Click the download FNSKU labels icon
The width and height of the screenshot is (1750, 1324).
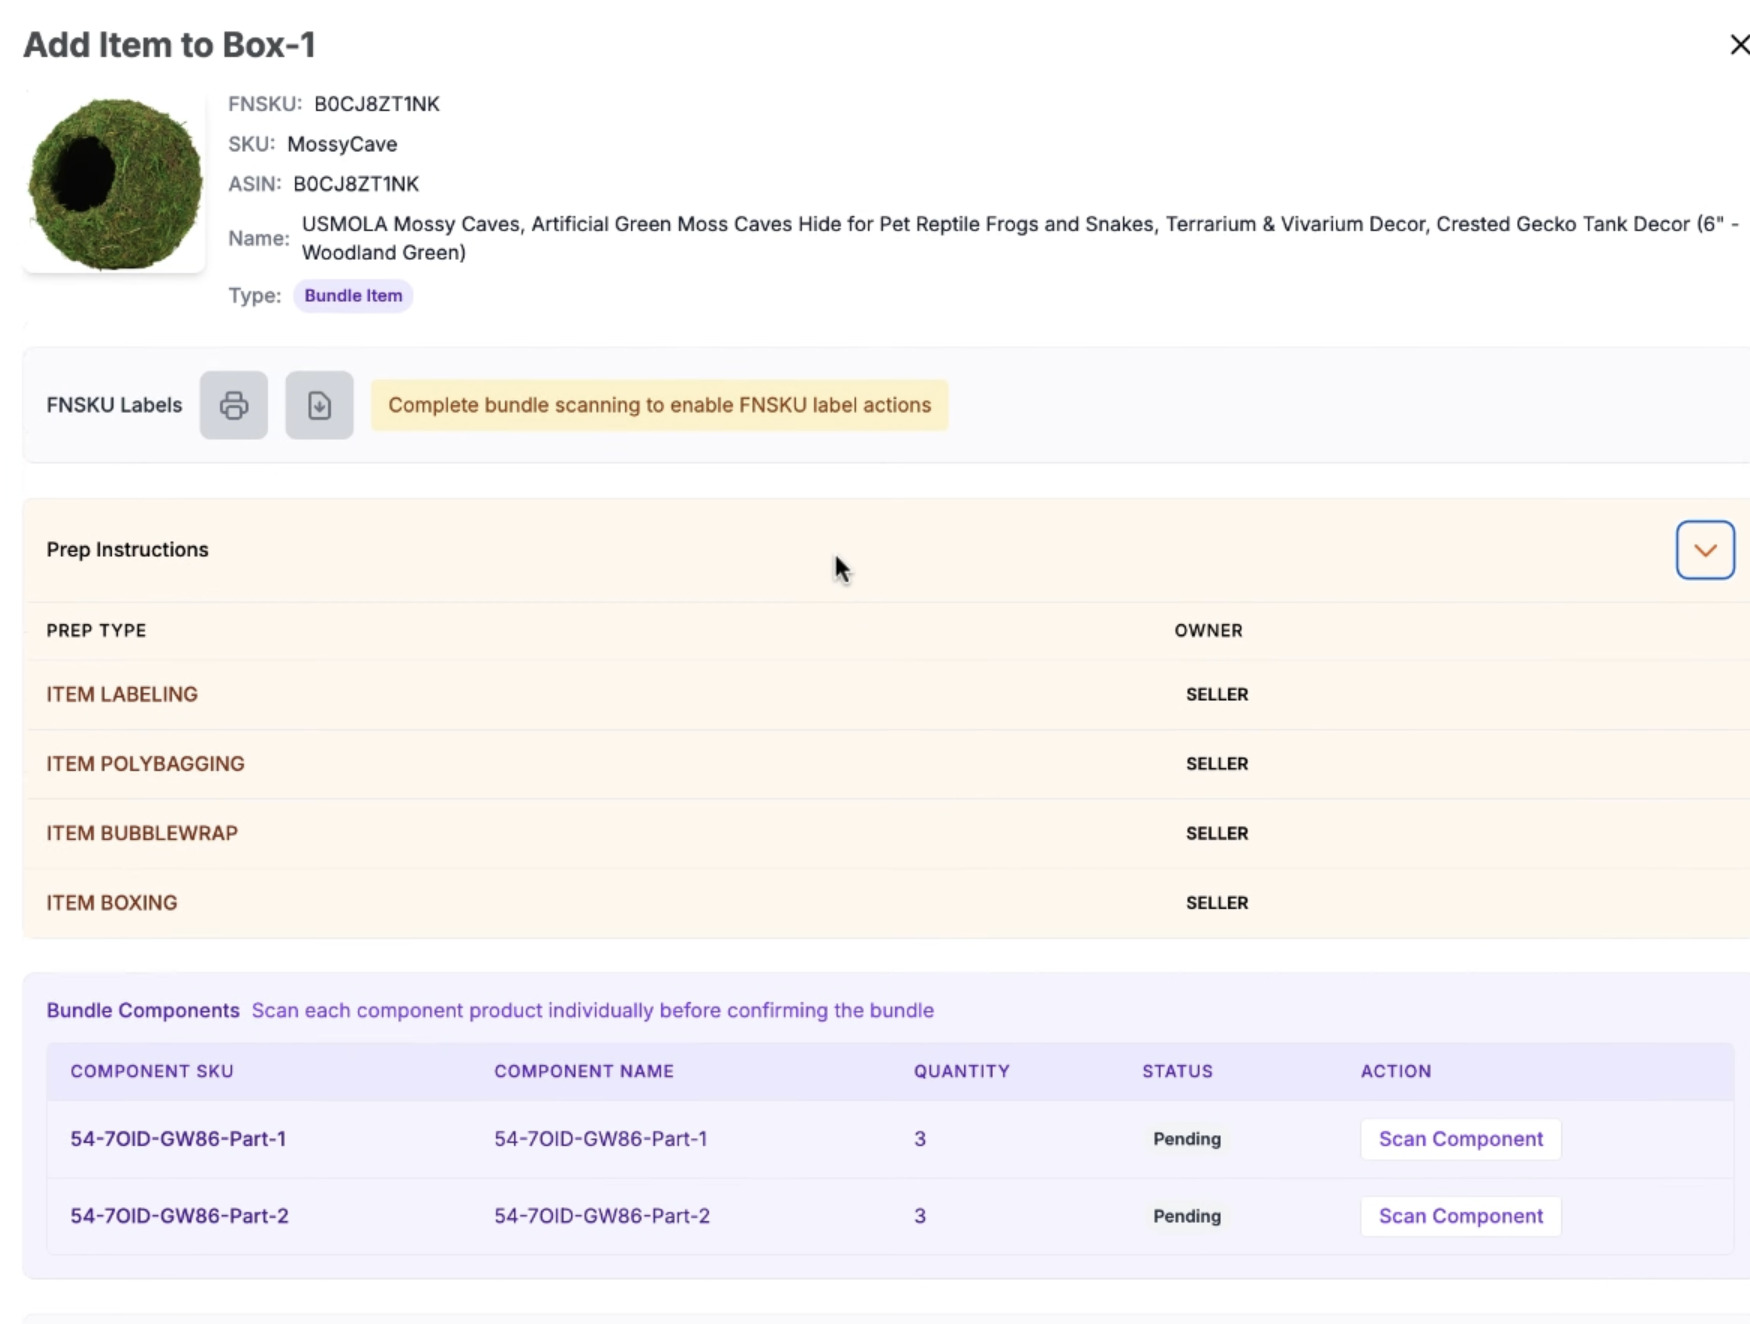click(x=319, y=405)
